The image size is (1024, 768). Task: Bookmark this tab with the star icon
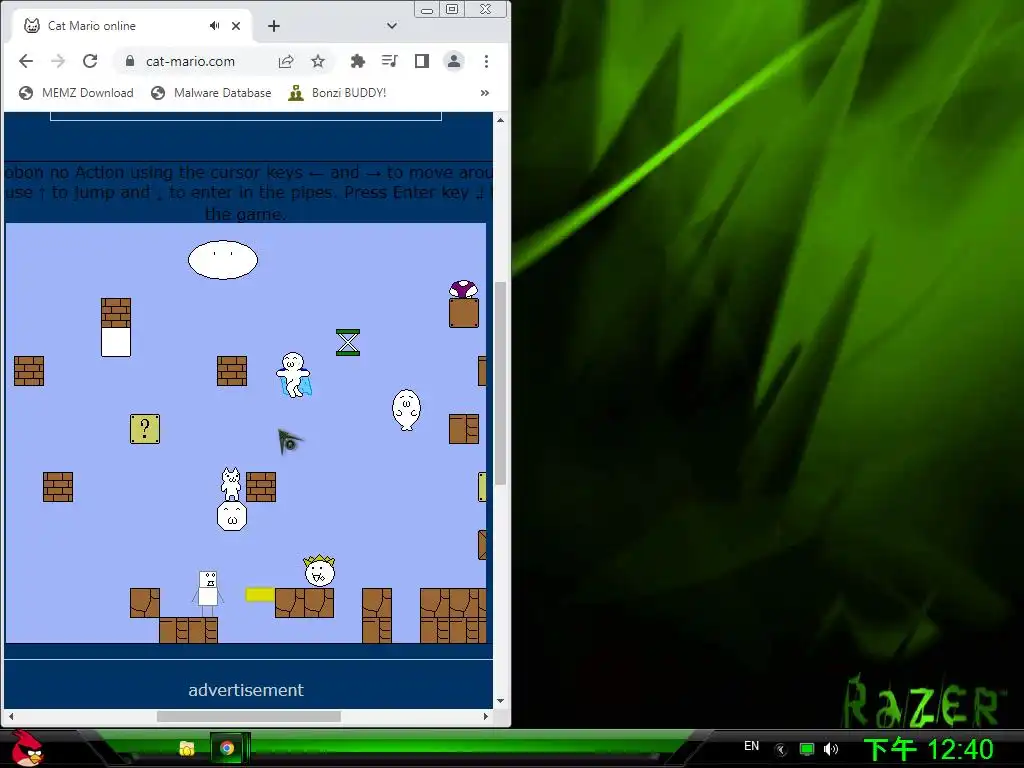[x=318, y=61]
